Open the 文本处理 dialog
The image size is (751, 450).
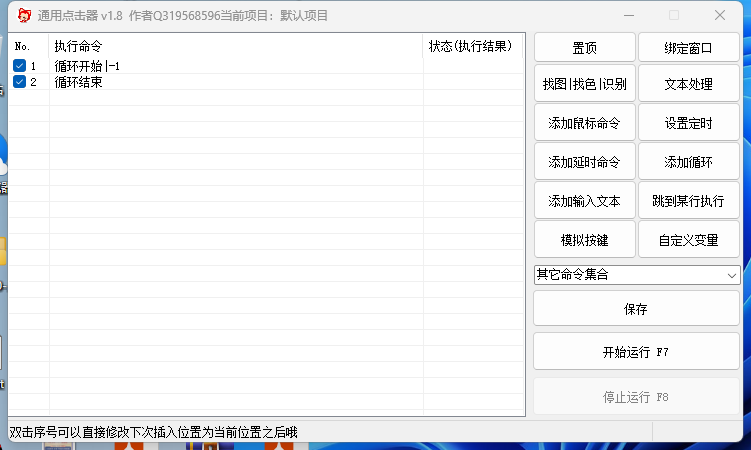pos(688,84)
